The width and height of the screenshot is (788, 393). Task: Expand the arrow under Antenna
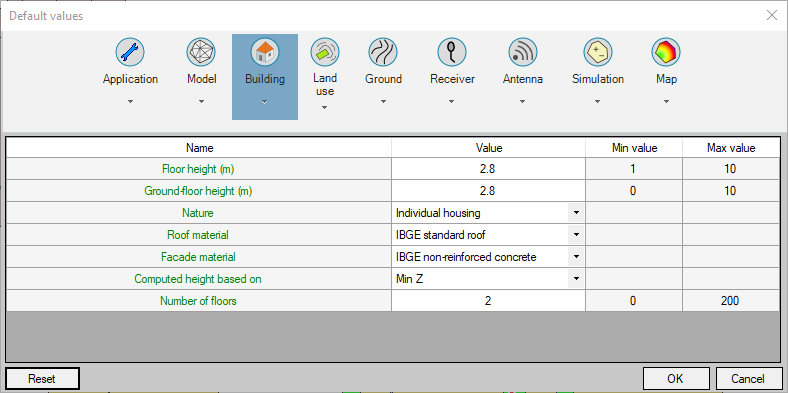point(523,102)
